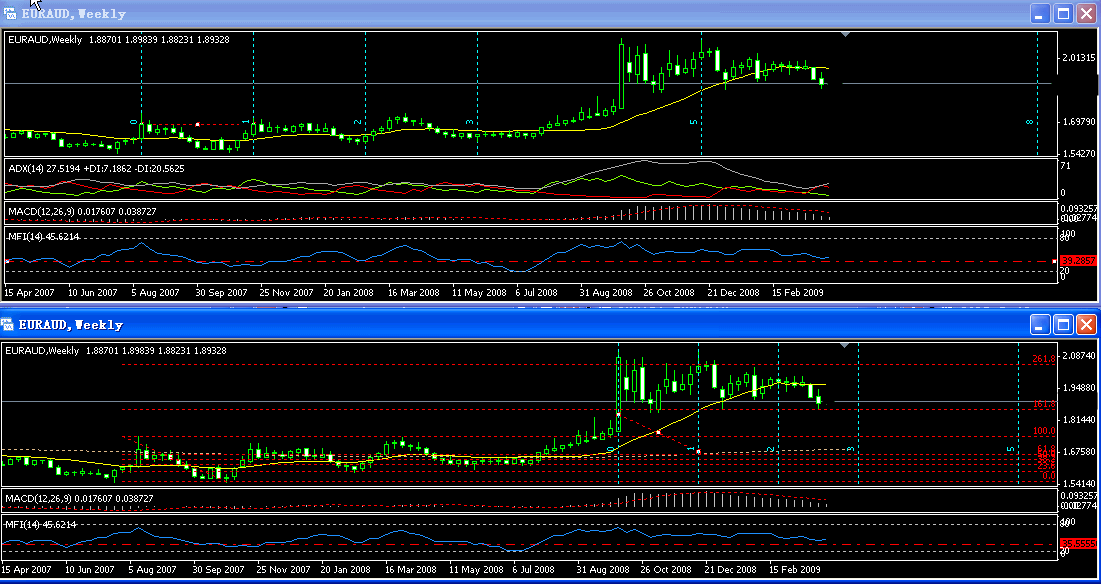Screen dimensions: 1101x584
Task: Click the 1.81440 price label in bottom chart
Action: [x=1080, y=420]
